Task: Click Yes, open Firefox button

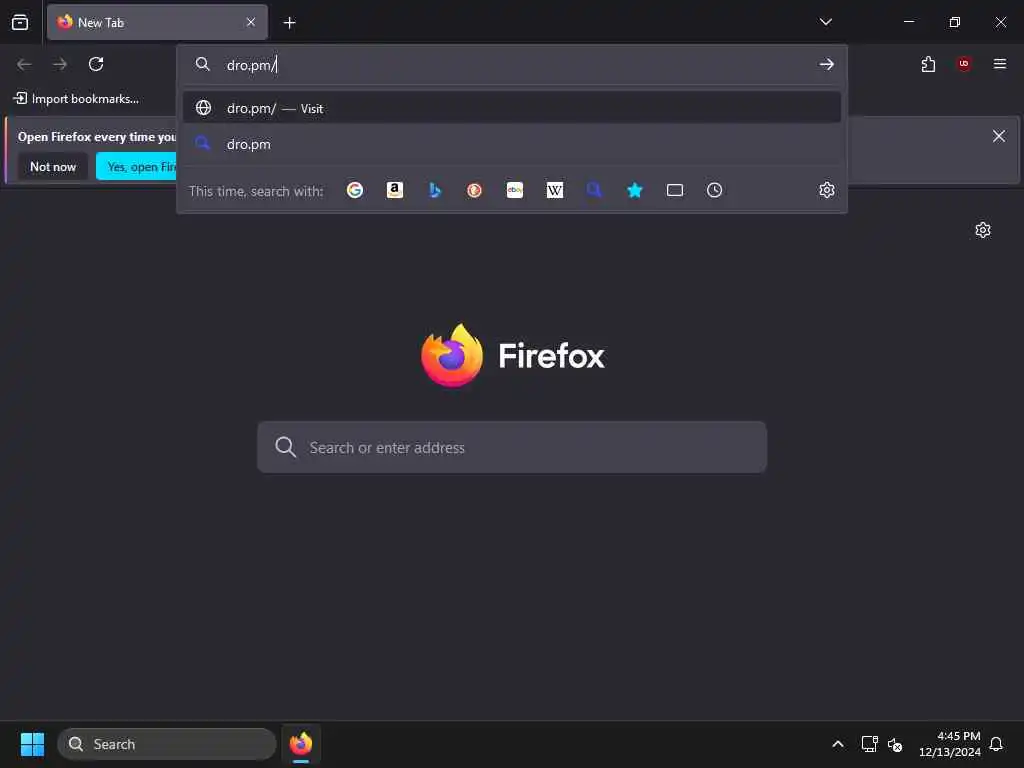Action: click(136, 167)
